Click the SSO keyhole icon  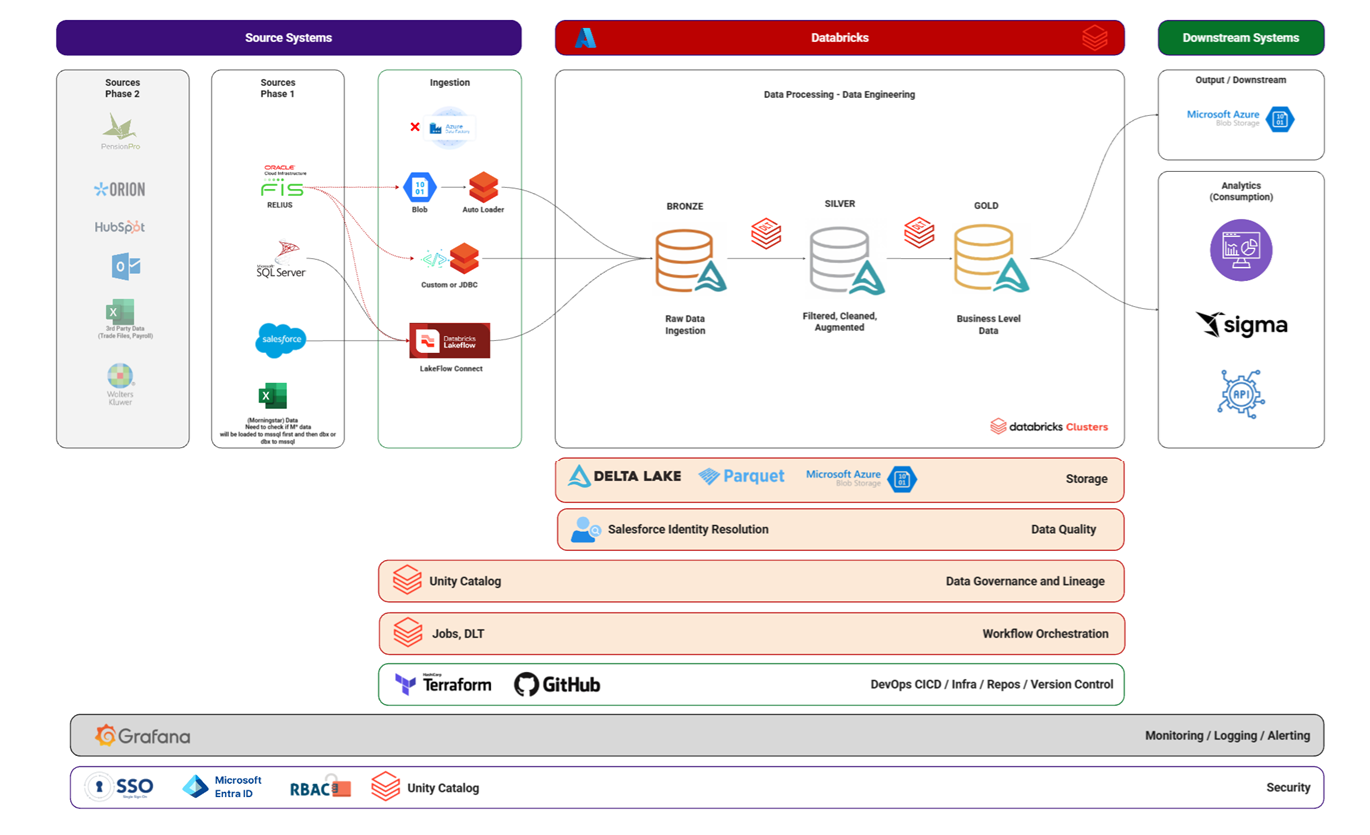click(98, 788)
